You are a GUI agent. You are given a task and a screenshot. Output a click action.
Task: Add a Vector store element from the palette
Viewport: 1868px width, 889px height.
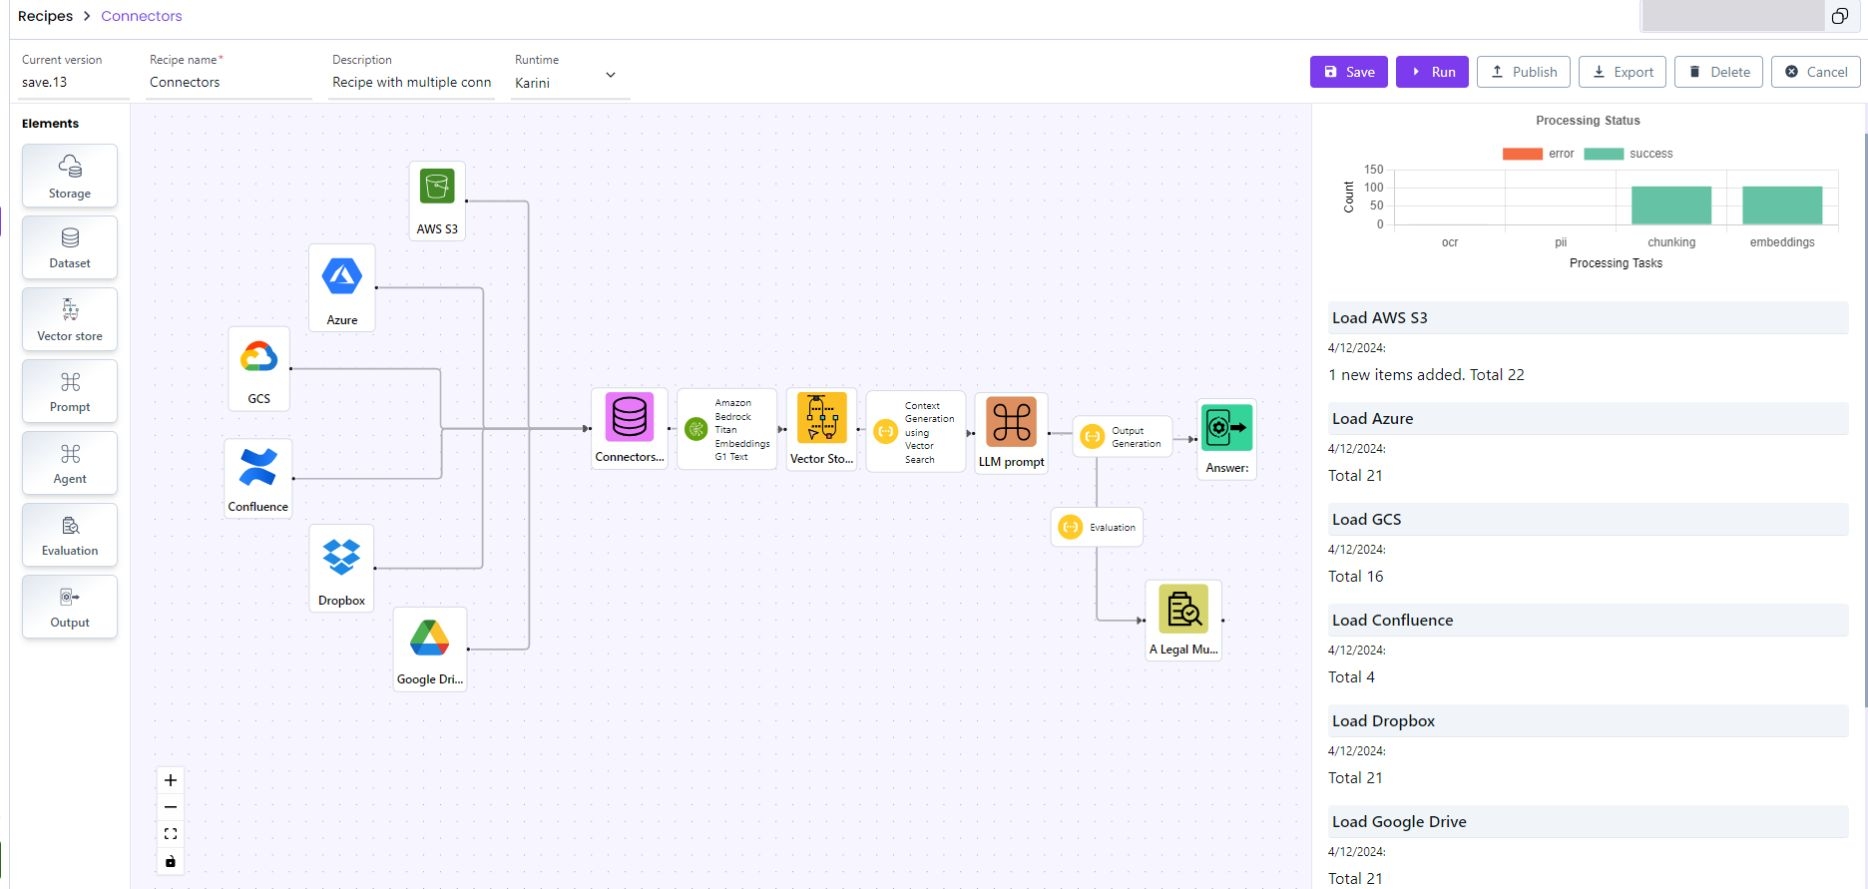pos(70,320)
